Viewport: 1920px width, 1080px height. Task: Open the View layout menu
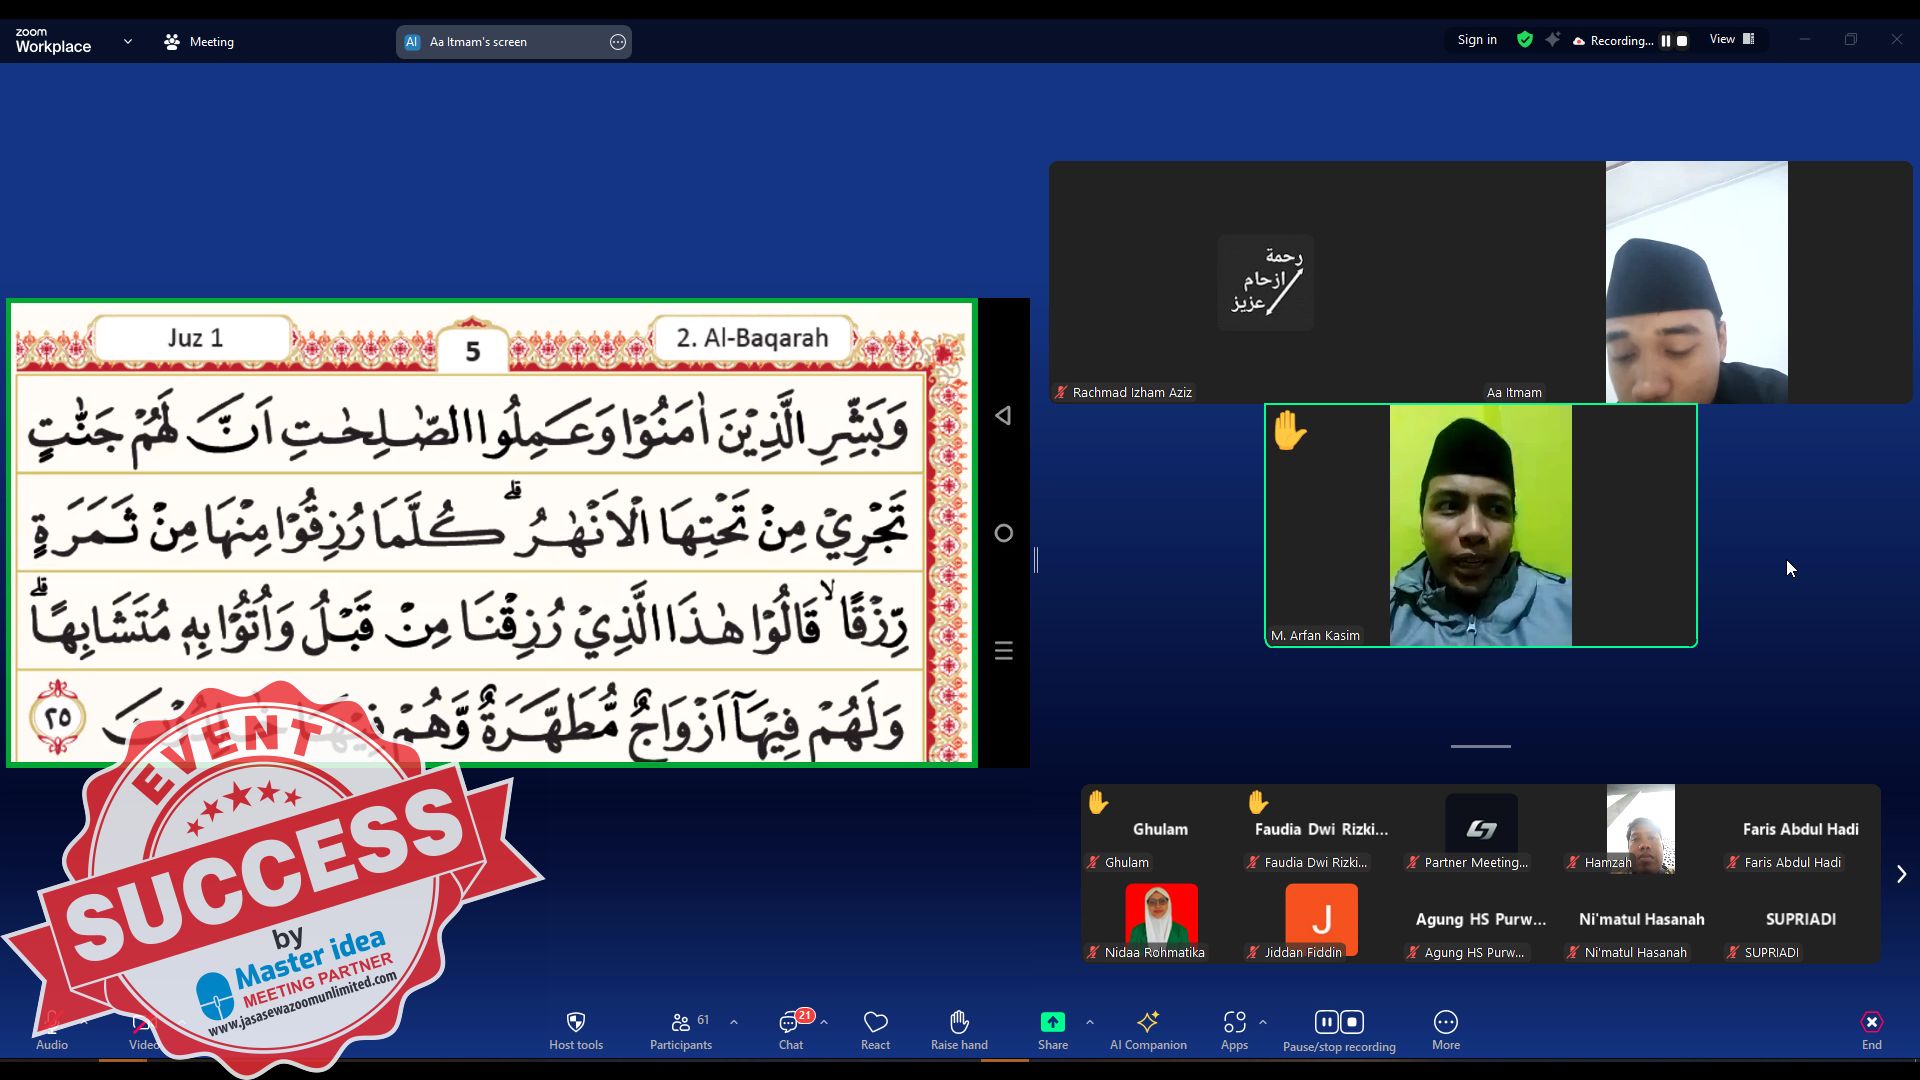pos(1731,39)
